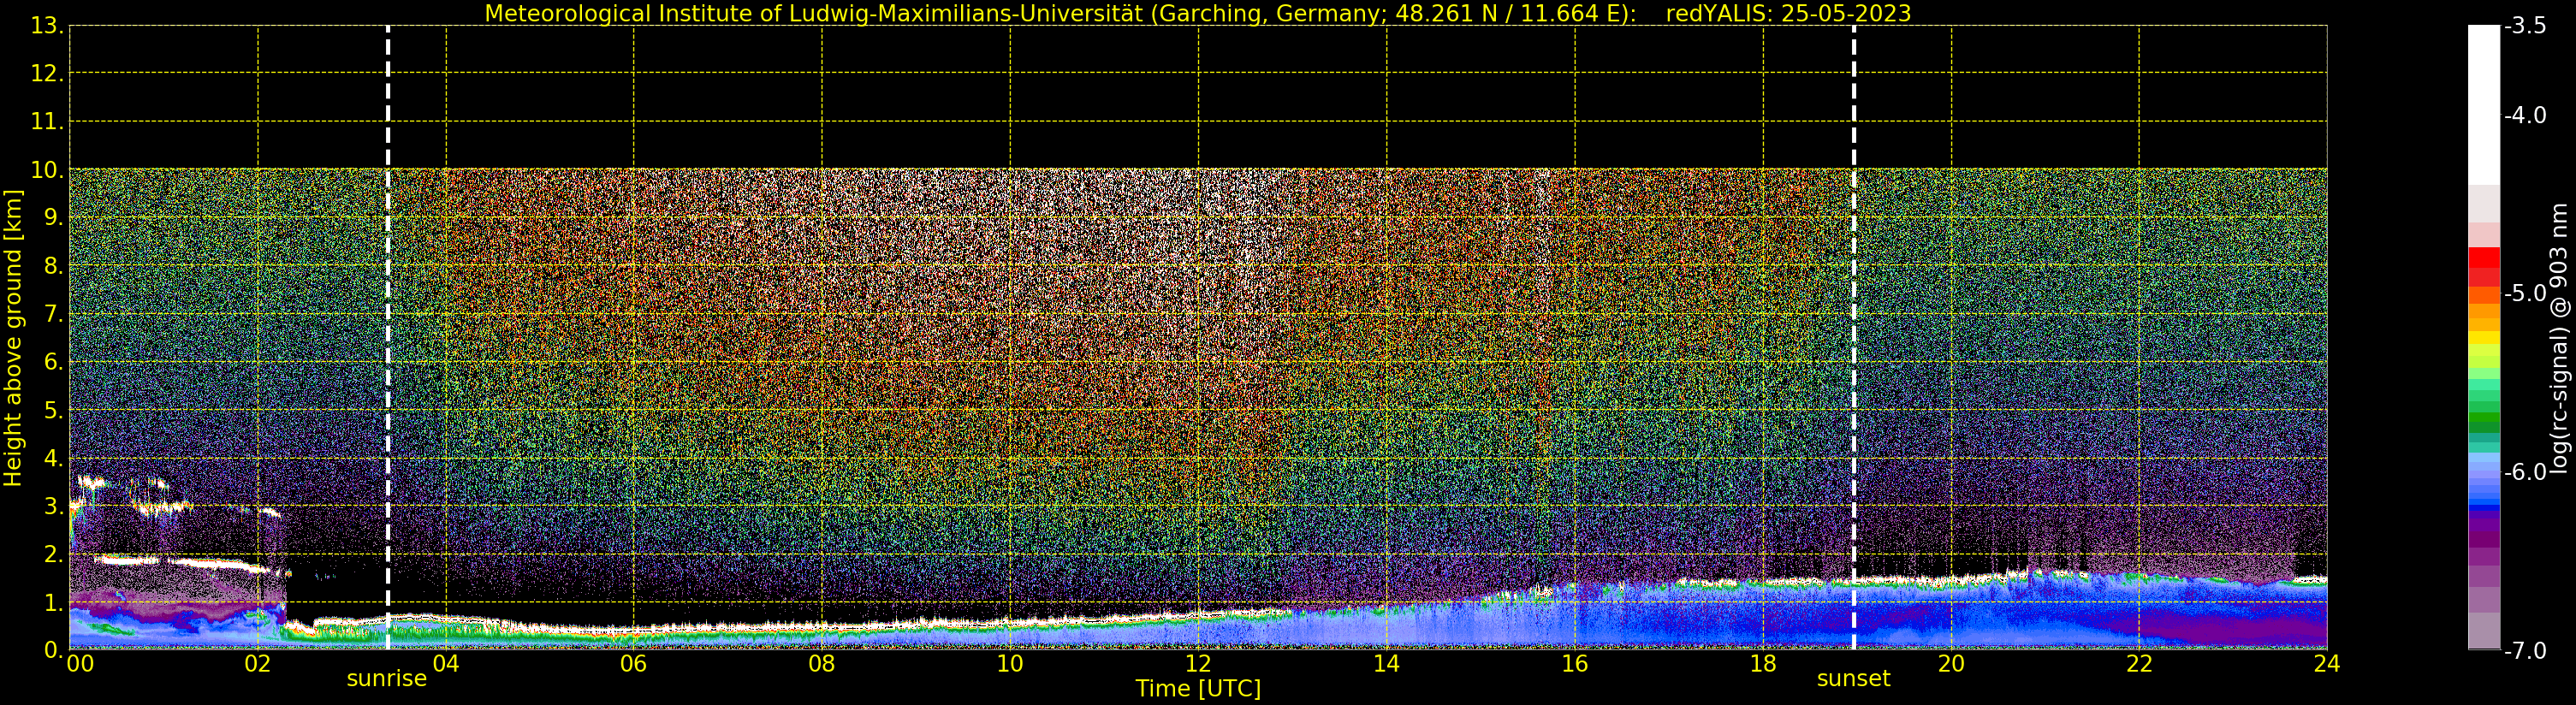2576x705 pixels.
Task: Click the 20 tick on the time axis
Action: pos(1951,664)
